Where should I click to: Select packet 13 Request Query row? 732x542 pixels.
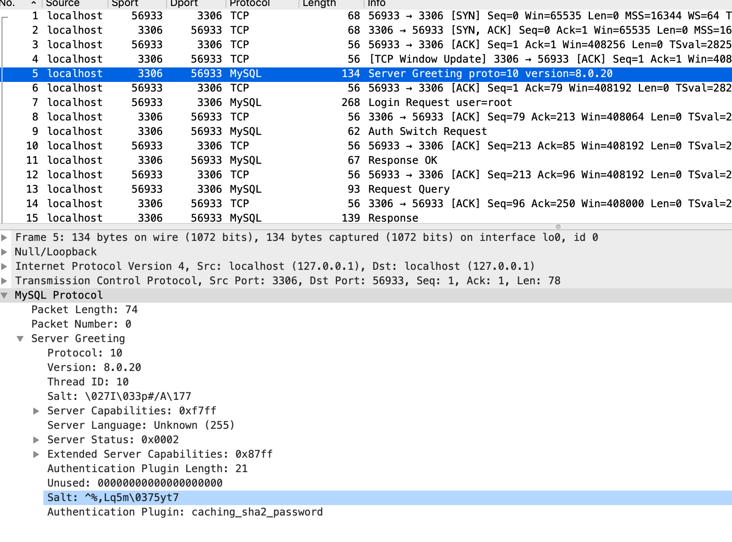pyautogui.click(x=366, y=189)
